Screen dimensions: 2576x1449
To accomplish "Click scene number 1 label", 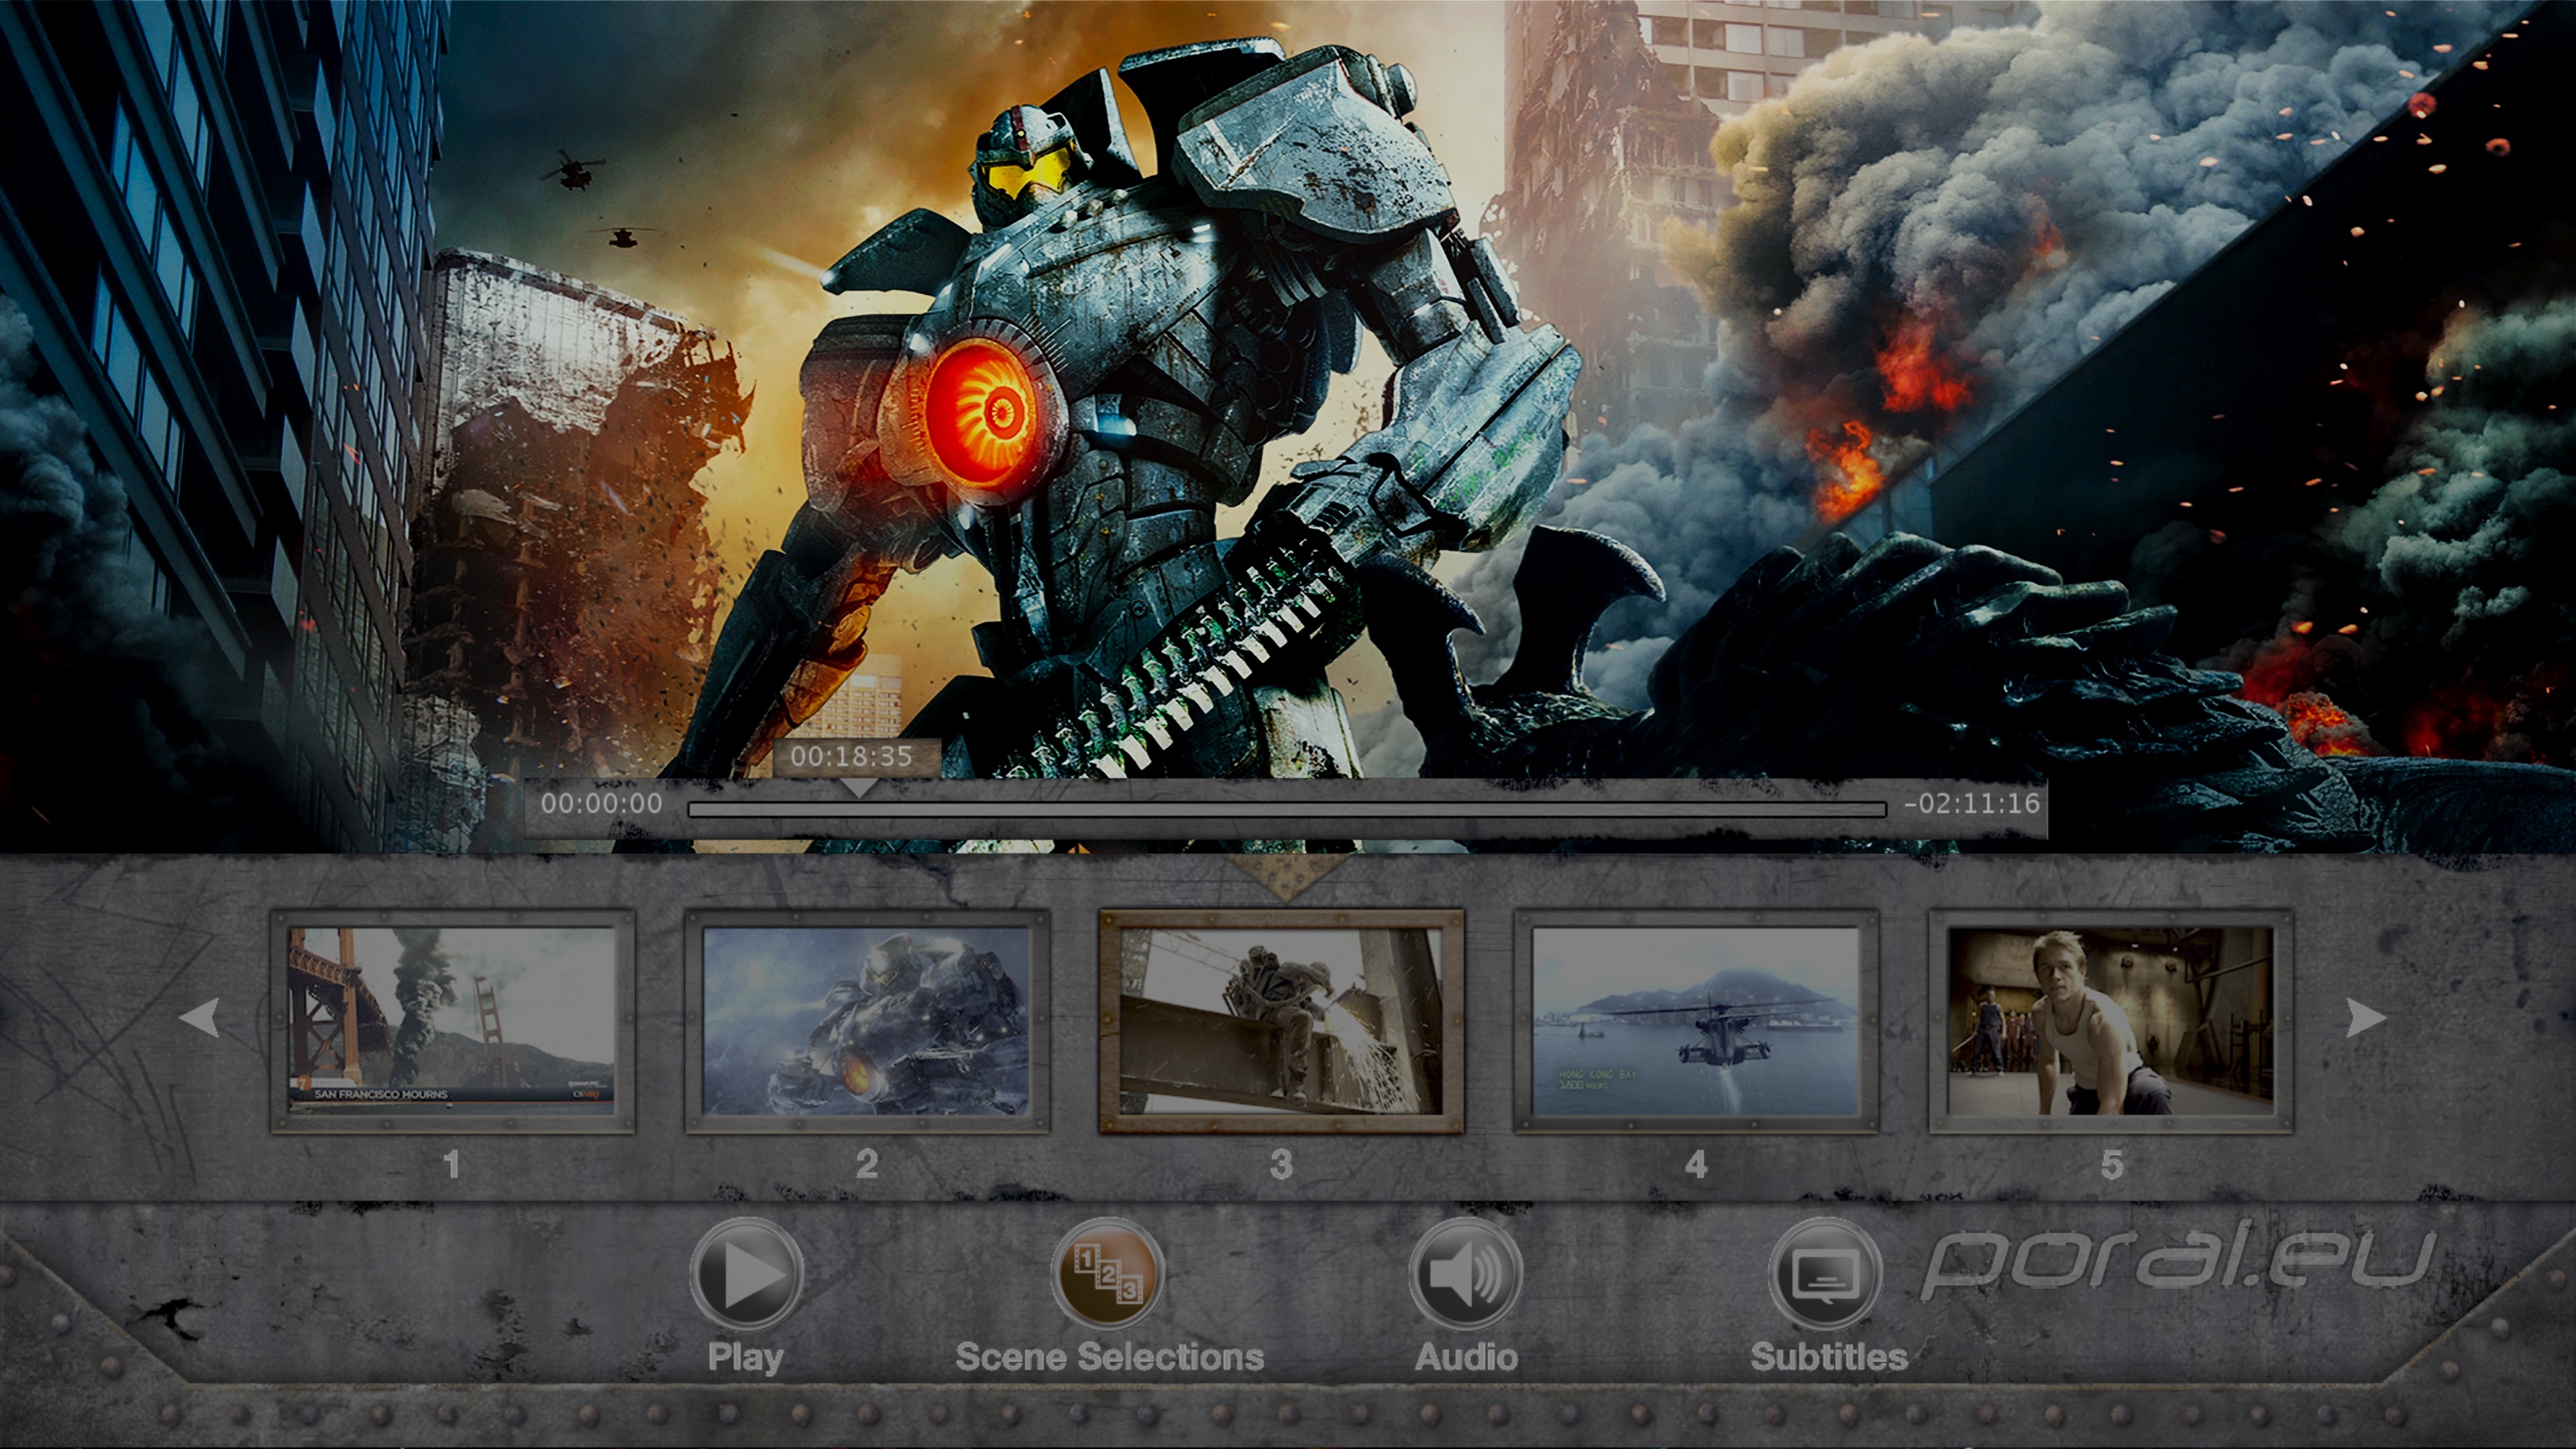I will point(452,1164).
